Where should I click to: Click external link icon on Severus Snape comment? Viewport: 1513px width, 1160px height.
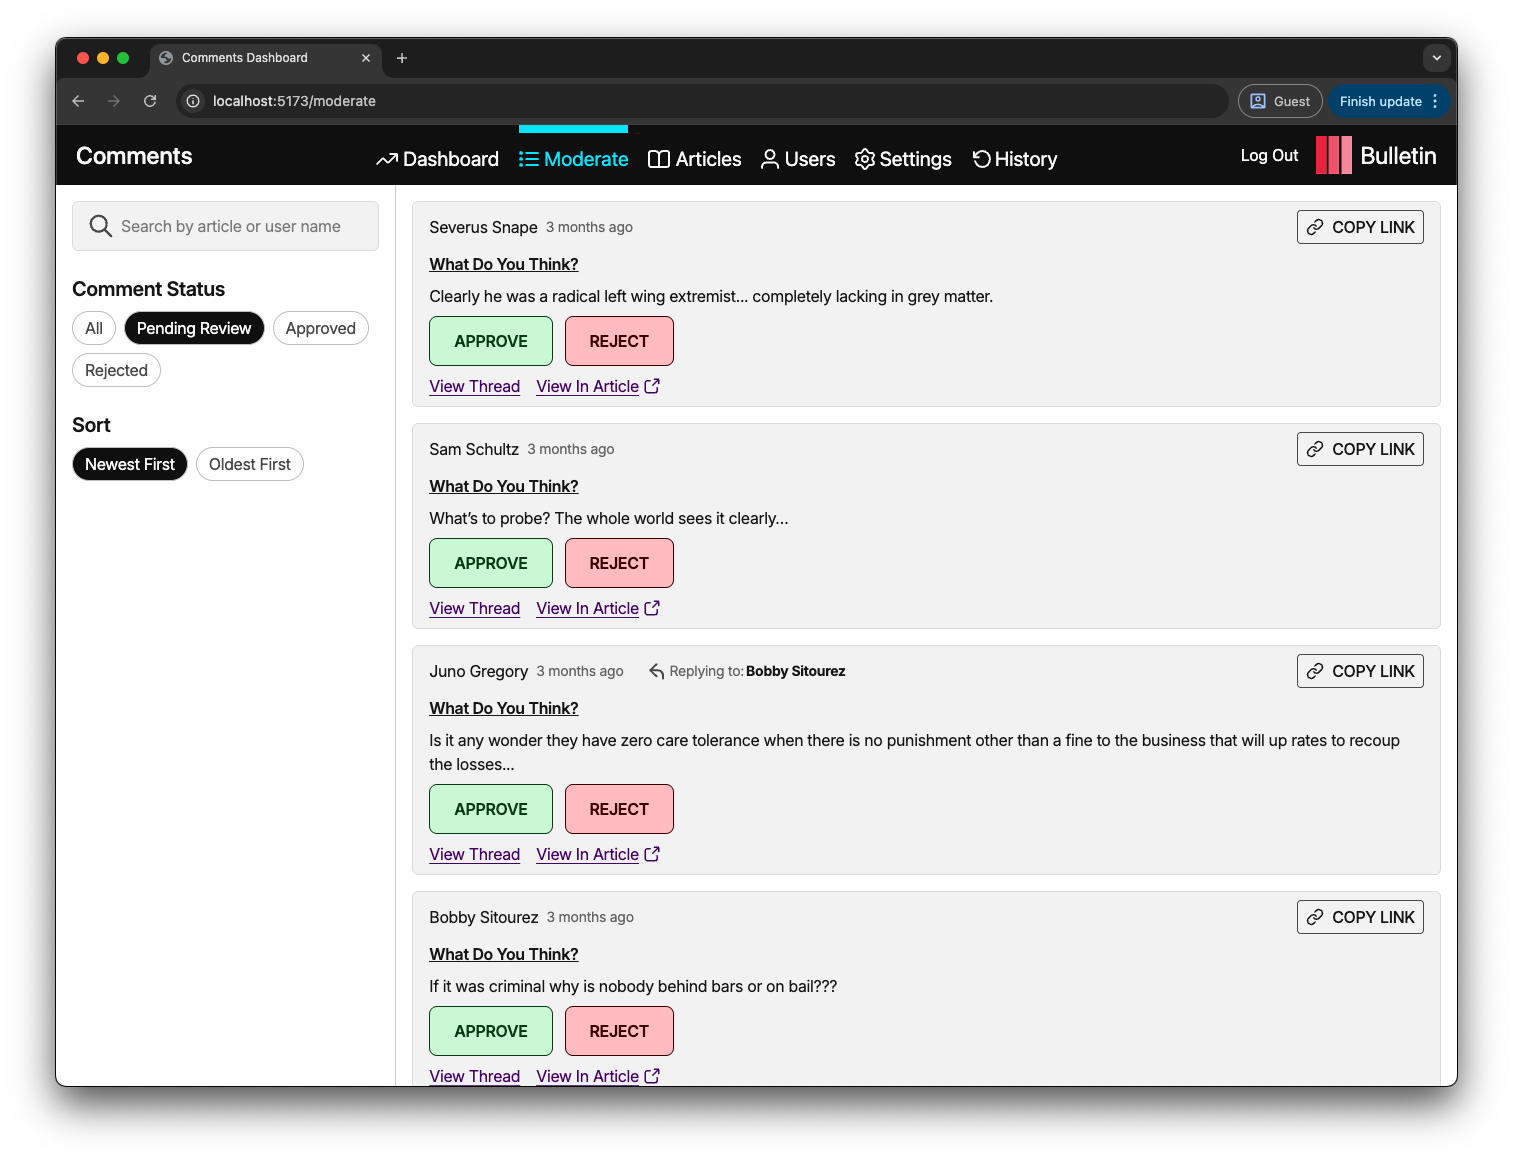[652, 386]
